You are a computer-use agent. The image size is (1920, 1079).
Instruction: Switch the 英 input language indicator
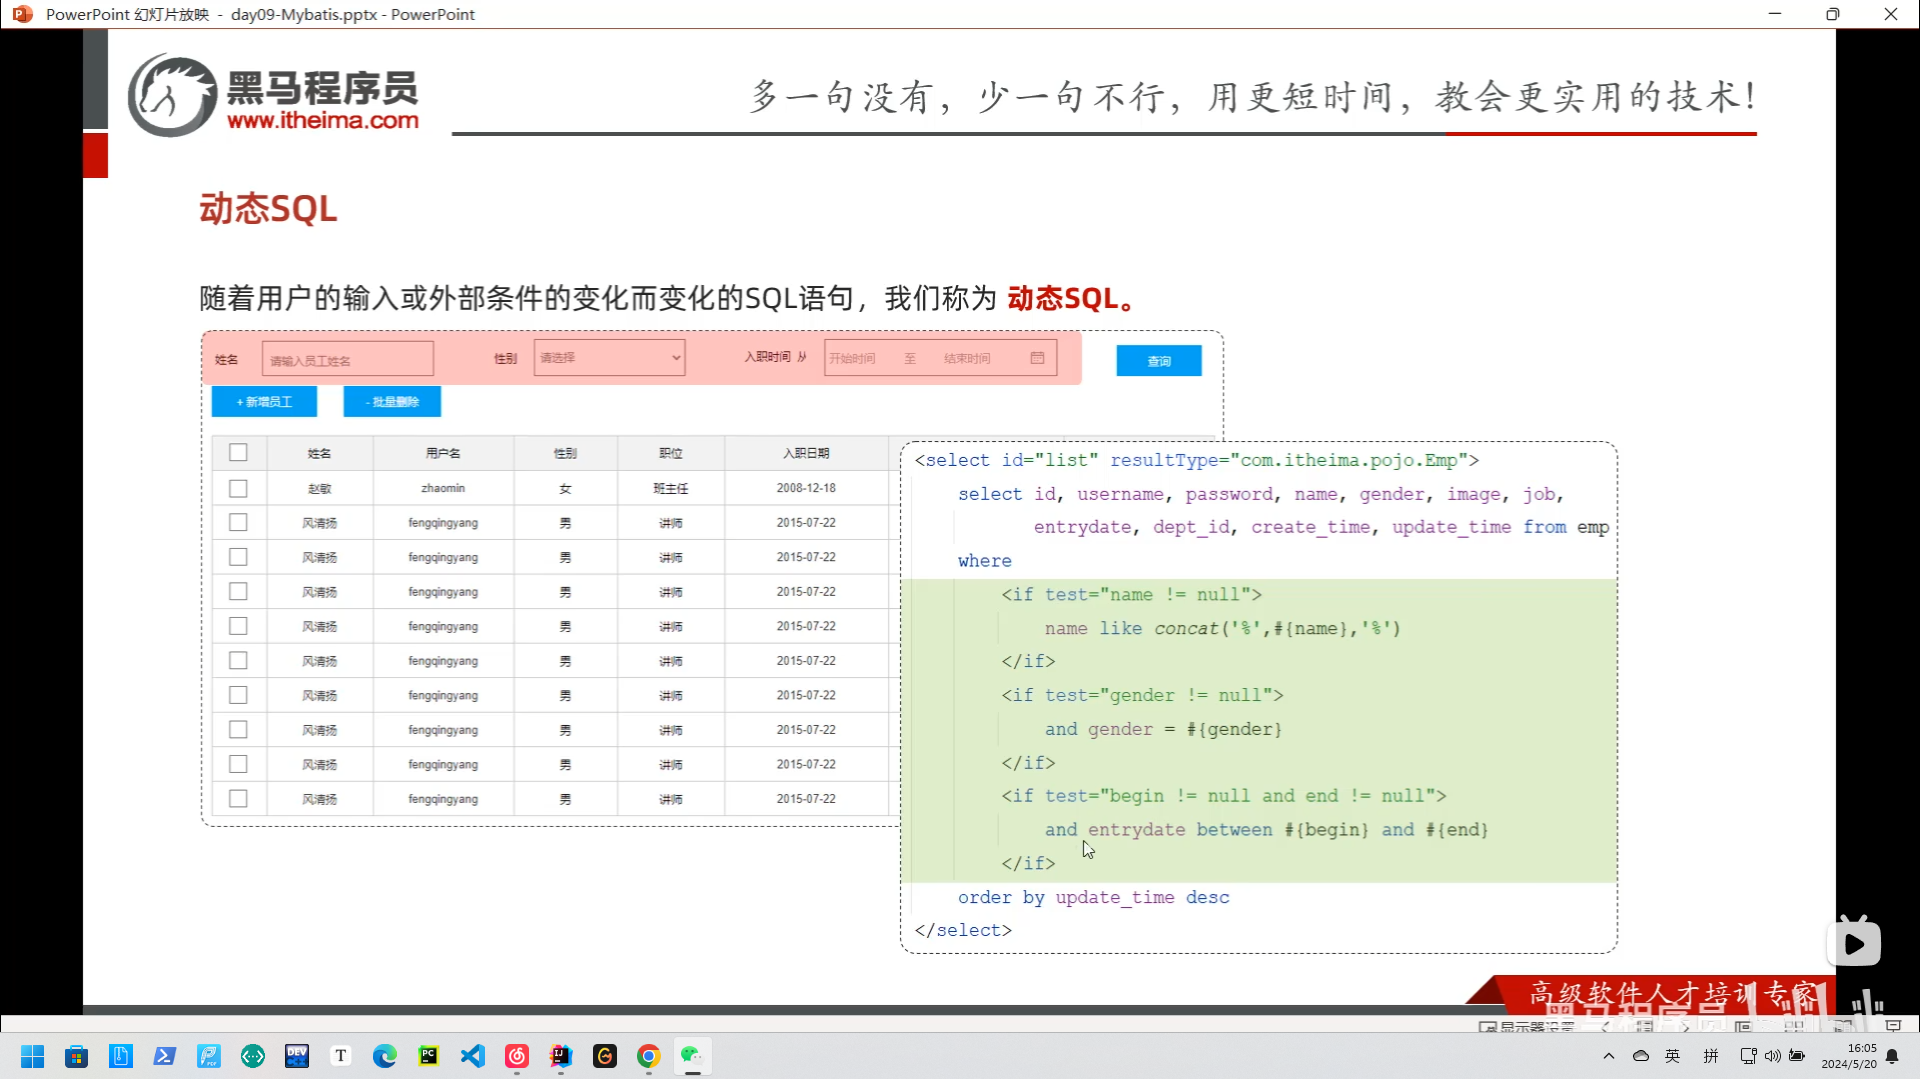(x=1673, y=1056)
